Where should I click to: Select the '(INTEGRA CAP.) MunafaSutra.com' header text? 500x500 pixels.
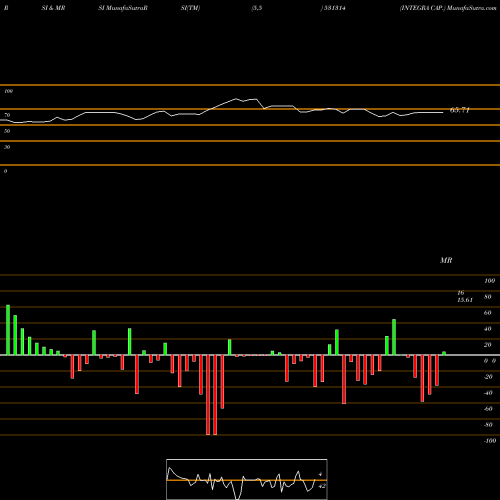point(448,8)
